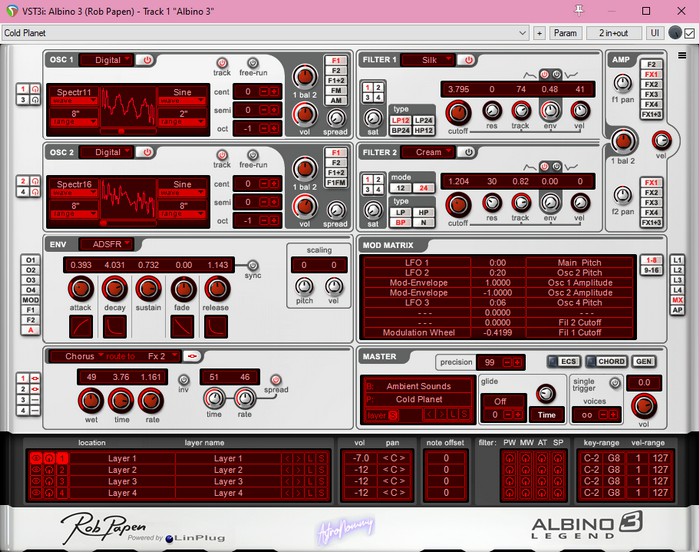Open plugin hamburger menu icon

pos(682,56)
